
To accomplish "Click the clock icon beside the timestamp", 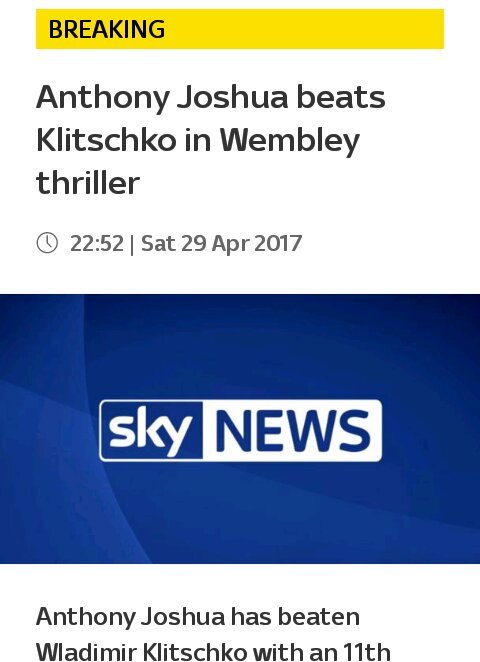I will point(47,243).
